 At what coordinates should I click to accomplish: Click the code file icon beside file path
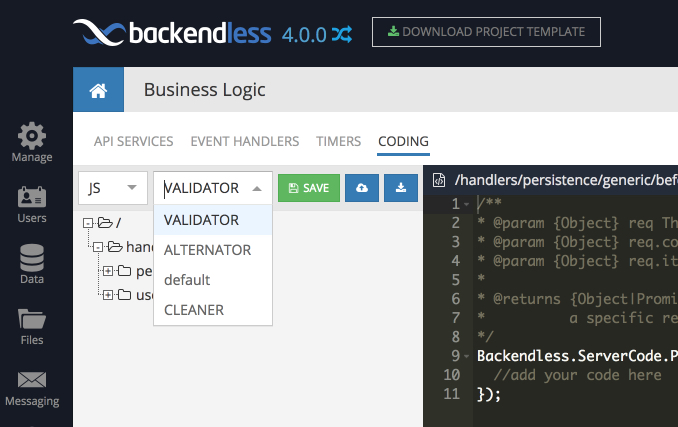439,180
